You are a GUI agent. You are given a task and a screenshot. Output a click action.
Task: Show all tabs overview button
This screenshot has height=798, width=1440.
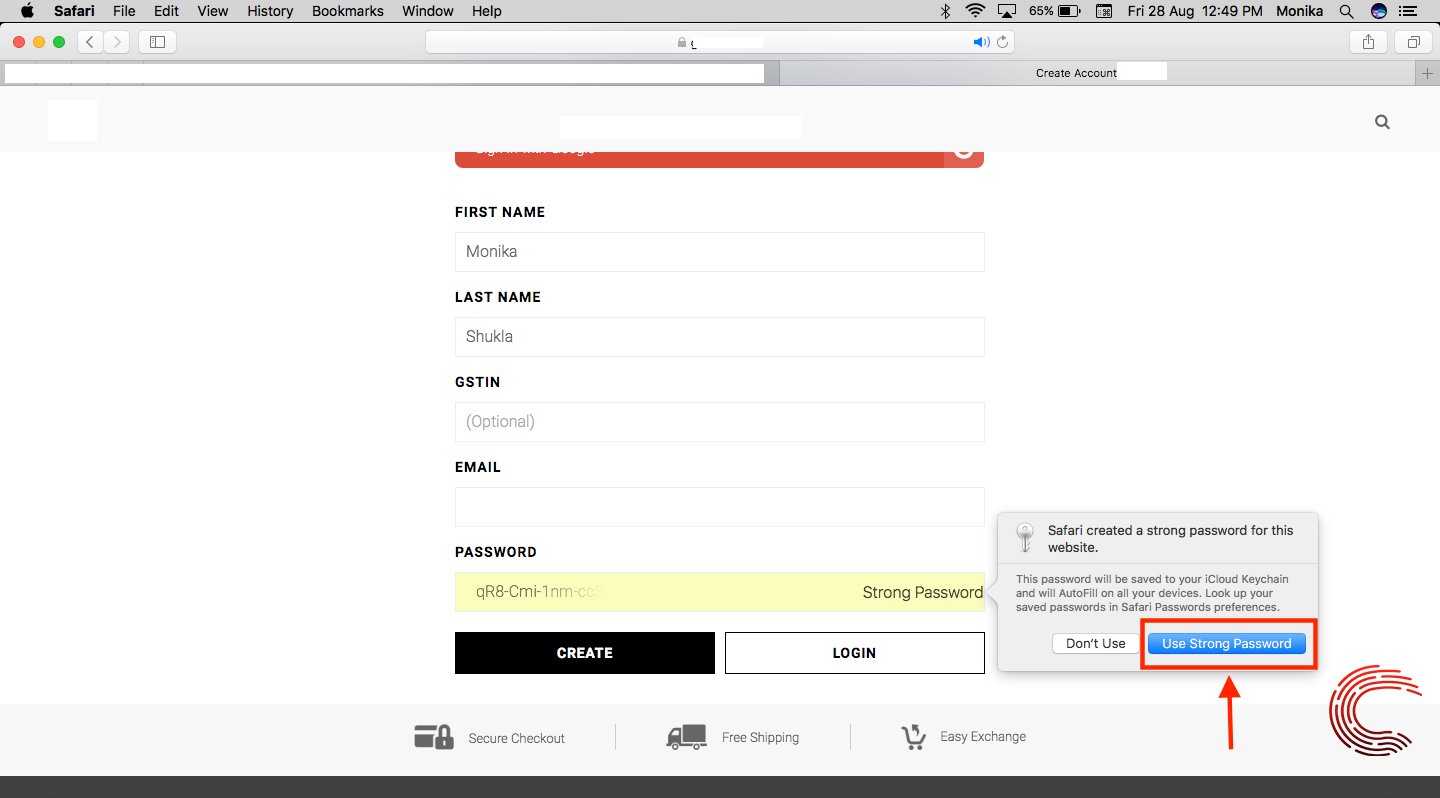[x=1414, y=42]
